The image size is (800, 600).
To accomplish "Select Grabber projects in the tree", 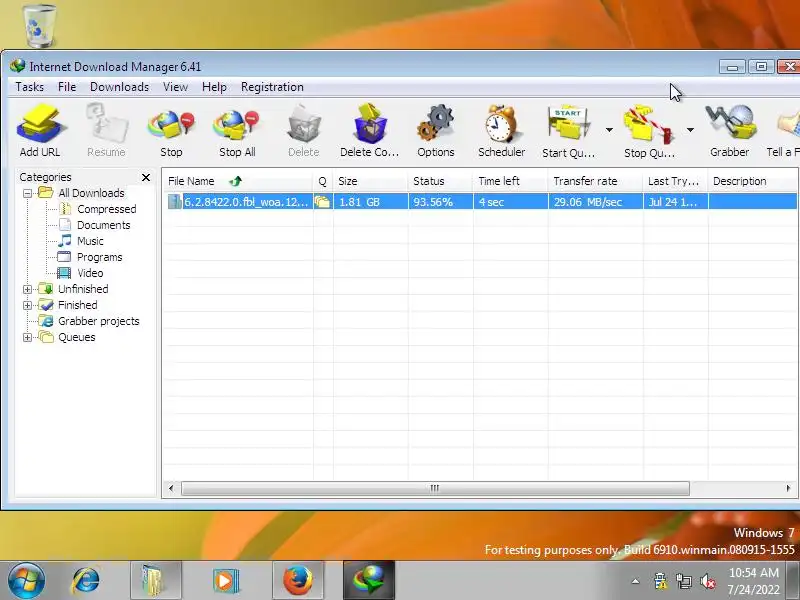I will coord(98,321).
